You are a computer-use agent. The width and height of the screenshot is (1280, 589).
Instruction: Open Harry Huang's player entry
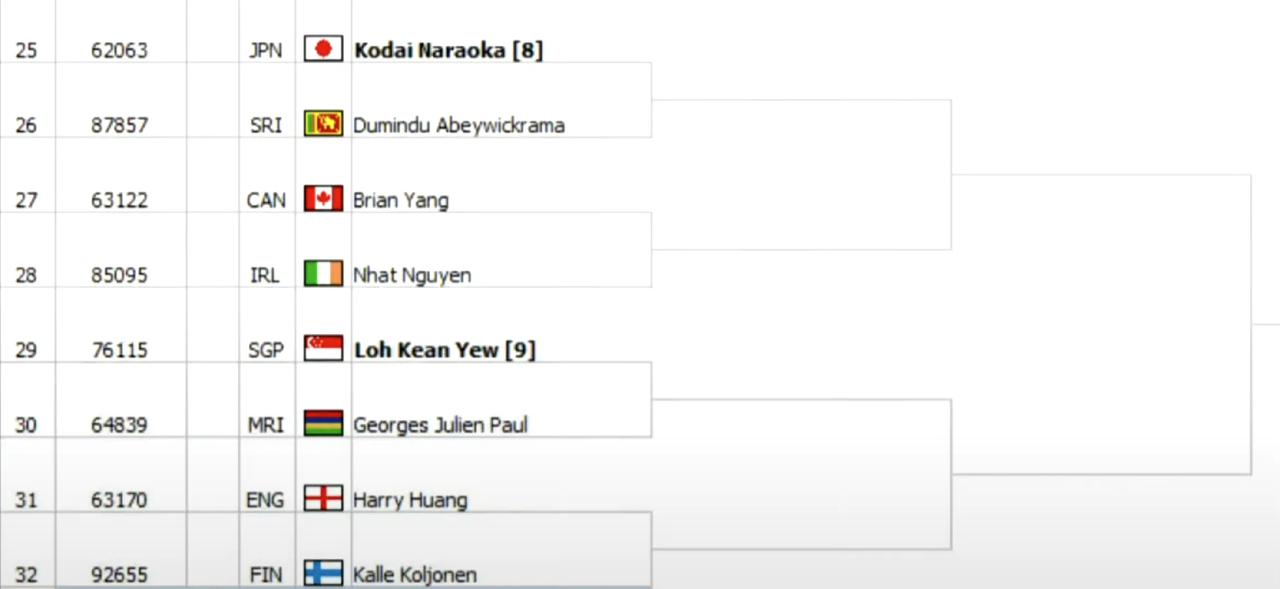tap(410, 500)
